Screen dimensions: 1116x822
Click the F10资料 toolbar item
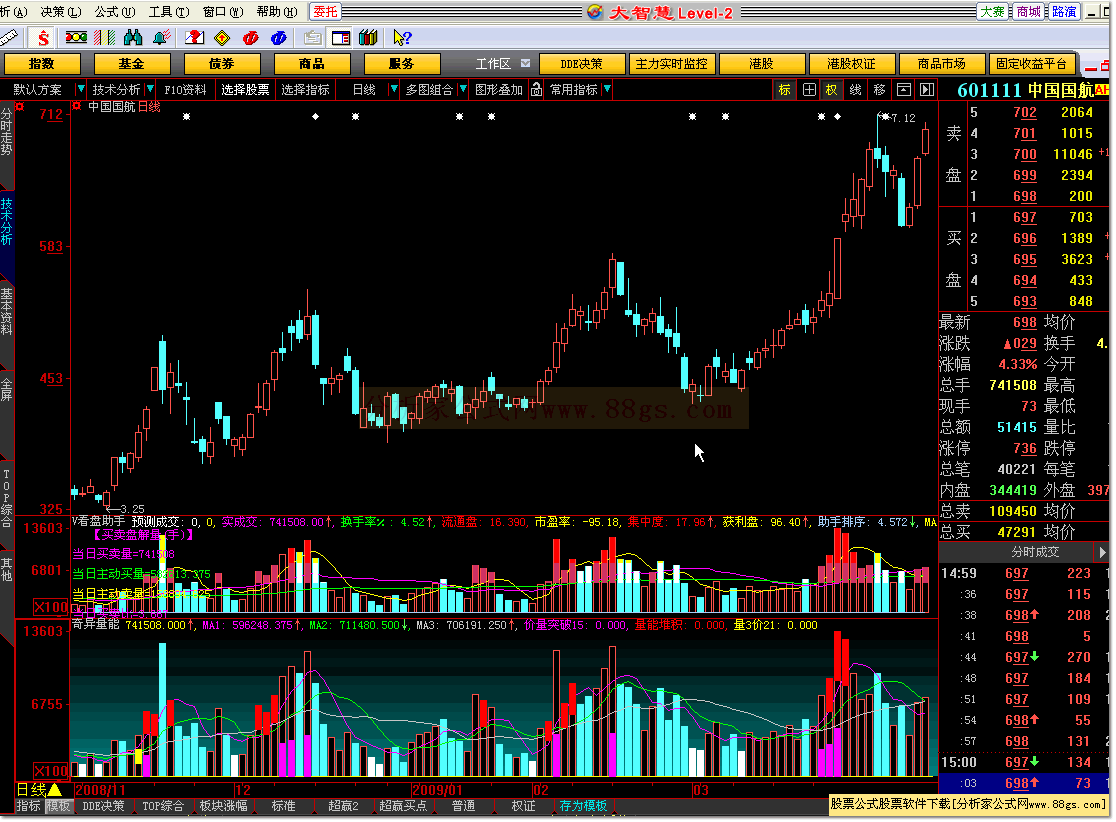pyautogui.click(x=185, y=90)
